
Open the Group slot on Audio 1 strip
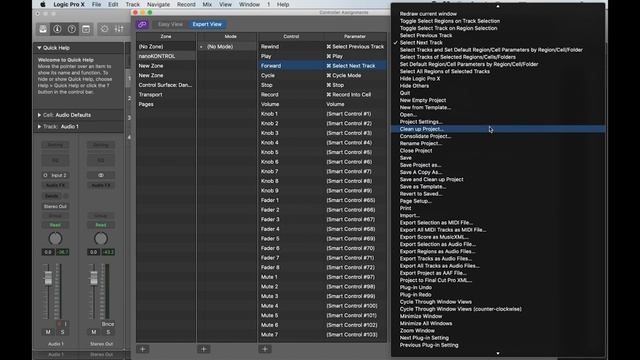click(55, 216)
